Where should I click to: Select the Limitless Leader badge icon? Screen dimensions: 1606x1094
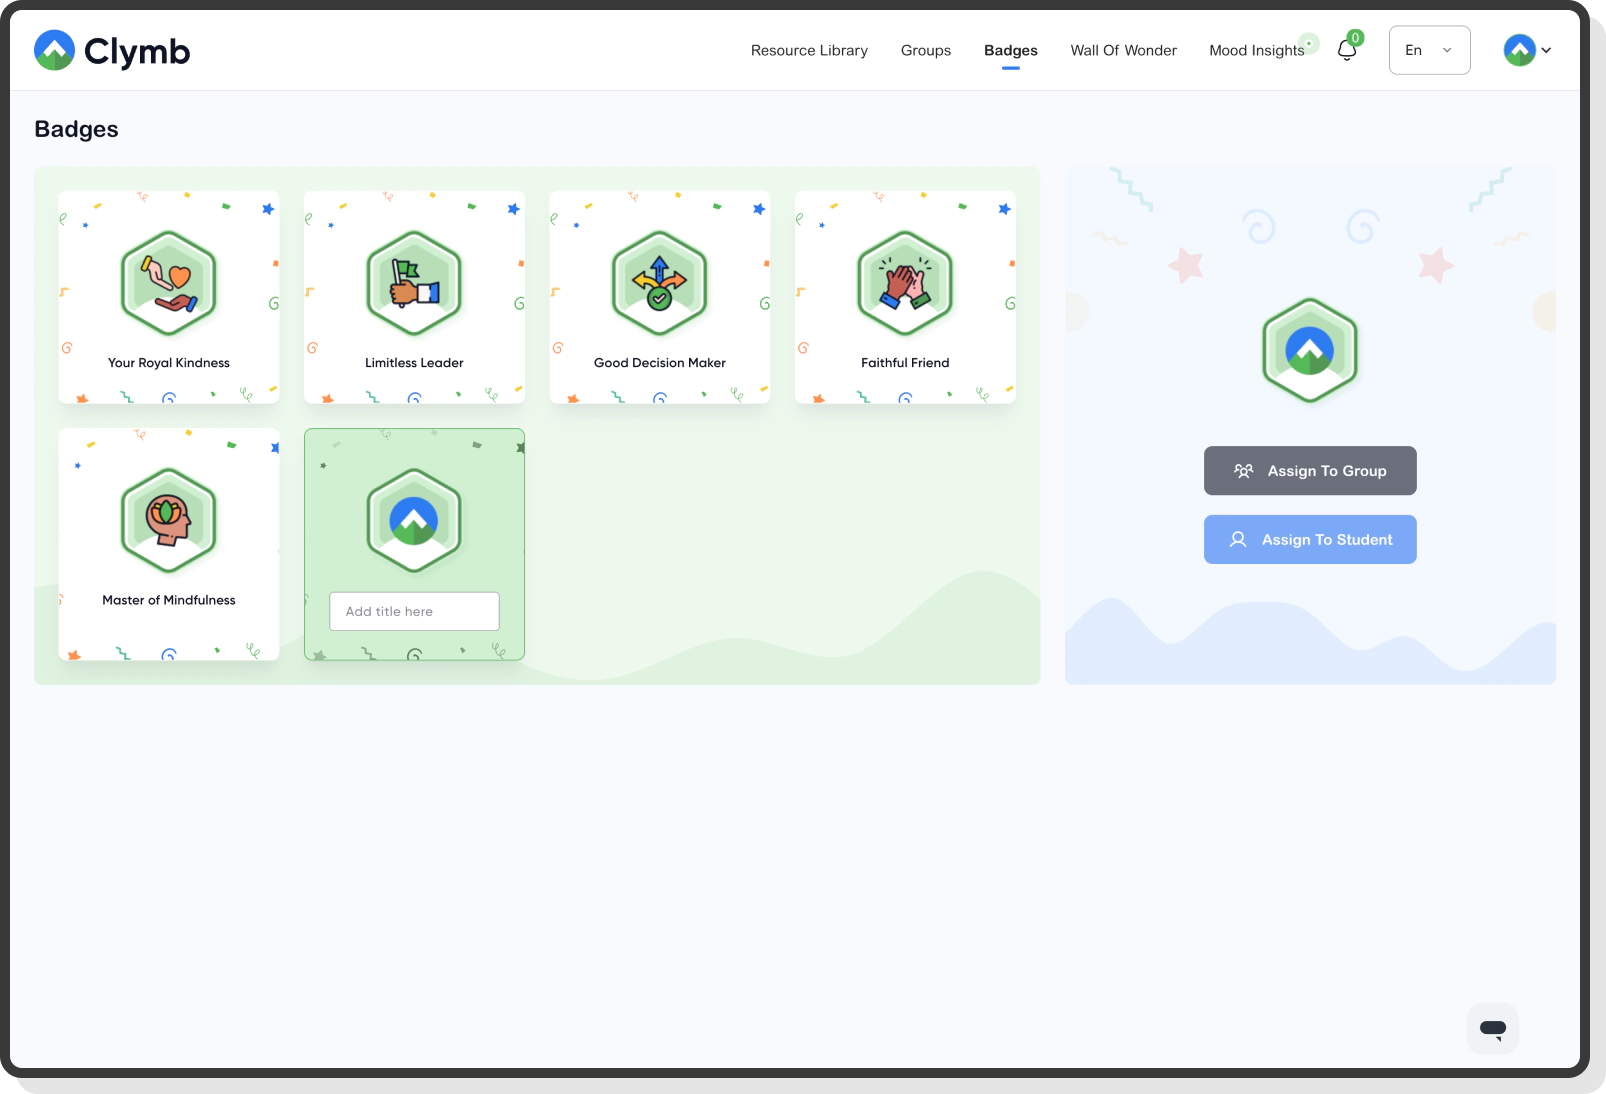[x=414, y=283]
